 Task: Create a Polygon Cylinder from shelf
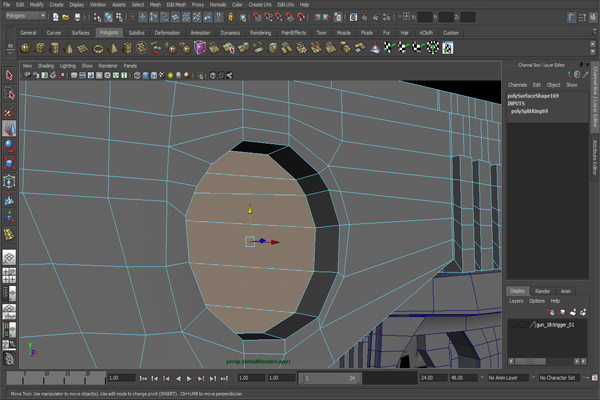pos(55,48)
